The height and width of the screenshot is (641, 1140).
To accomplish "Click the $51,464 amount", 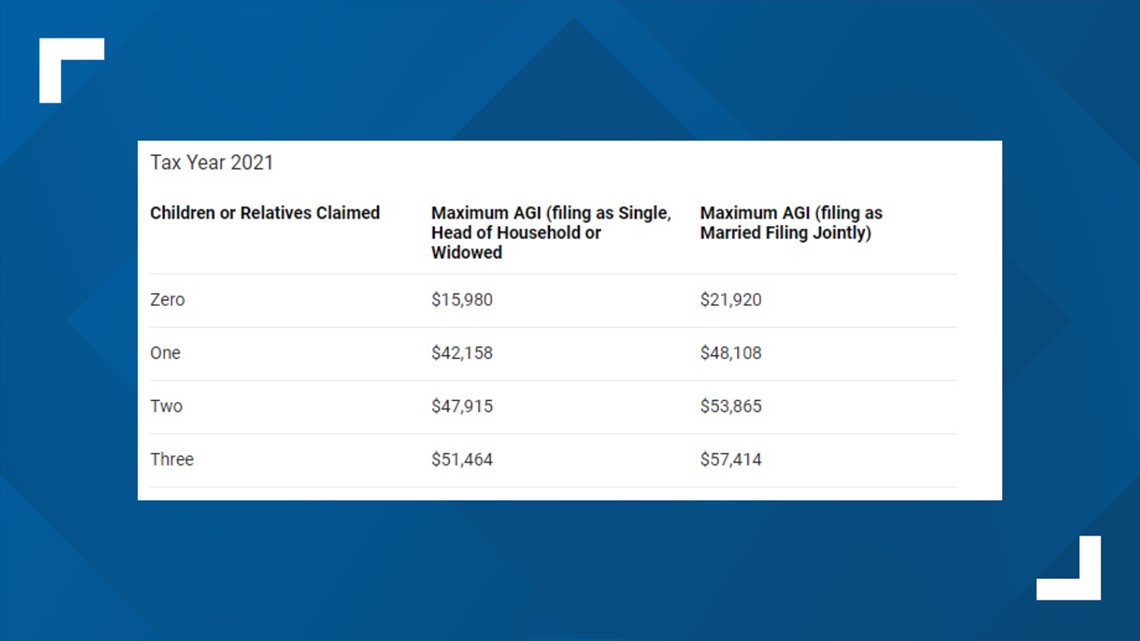I will [x=462, y=459].
